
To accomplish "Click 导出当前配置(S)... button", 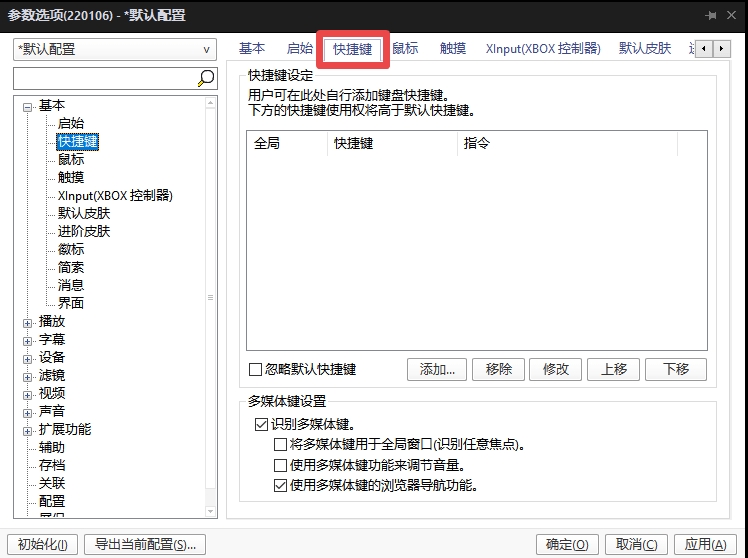I will tap(145, 544).
